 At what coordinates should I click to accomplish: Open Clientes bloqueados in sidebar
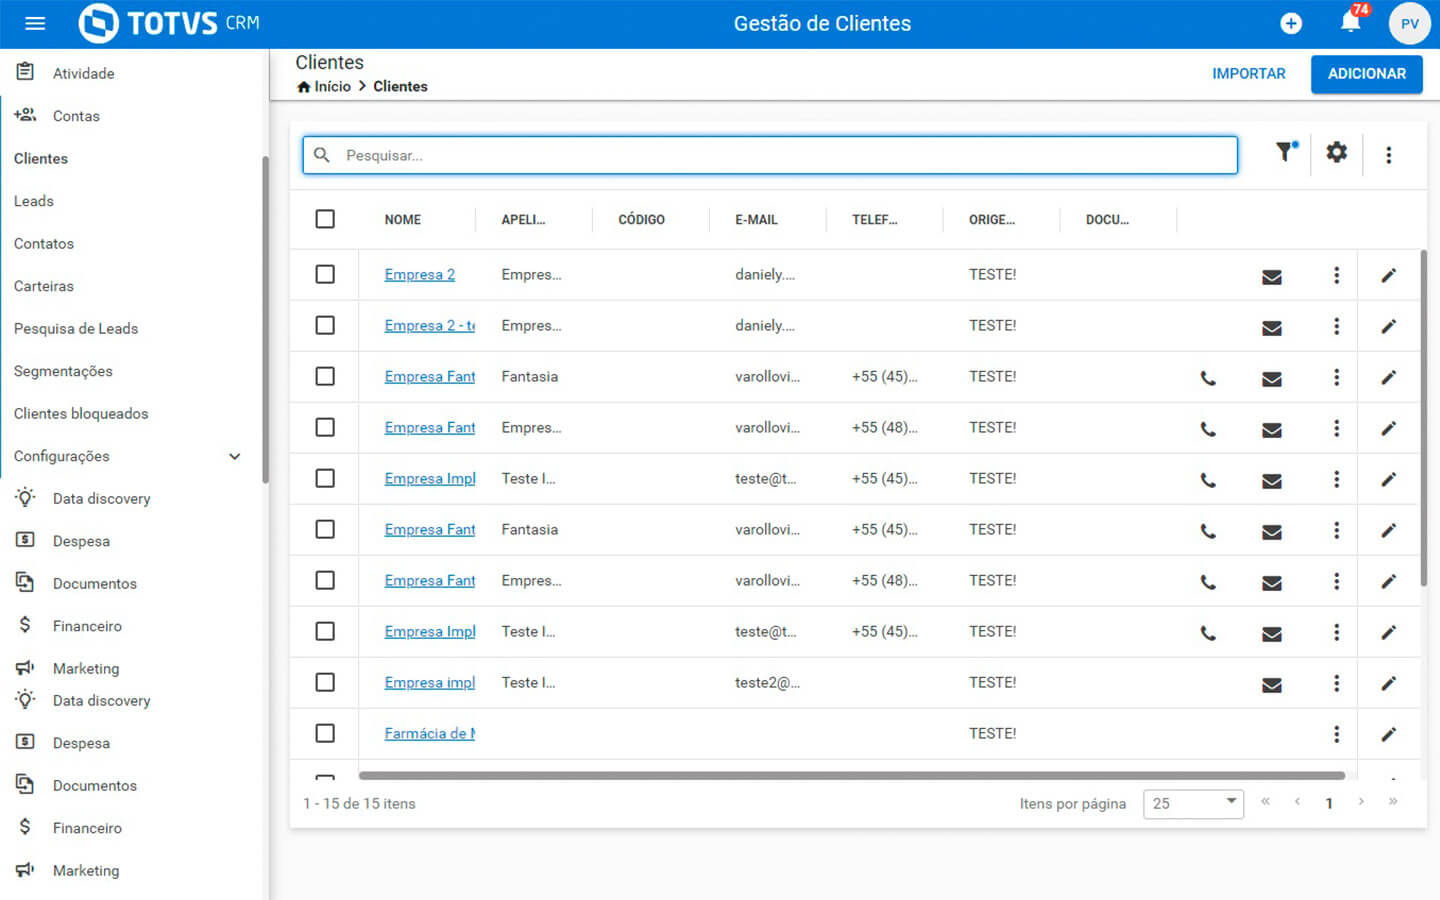click(x=81, y=413)
